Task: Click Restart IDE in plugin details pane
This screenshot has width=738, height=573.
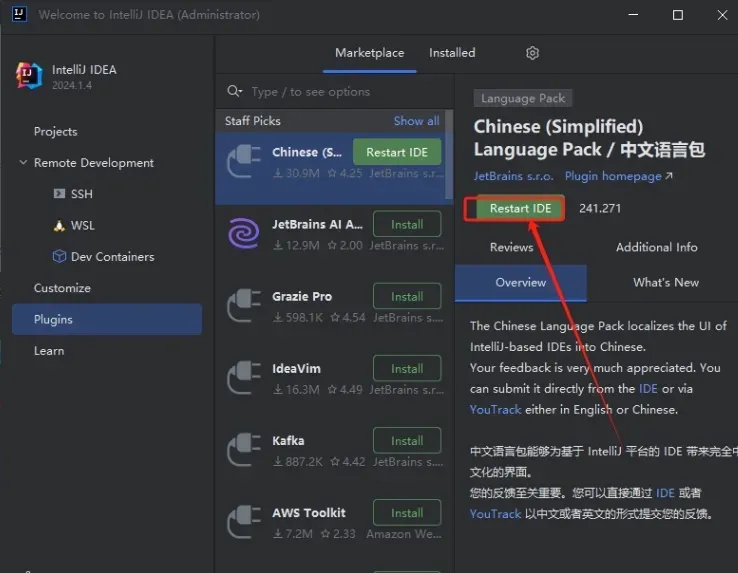Action: (x=520, y=208)
